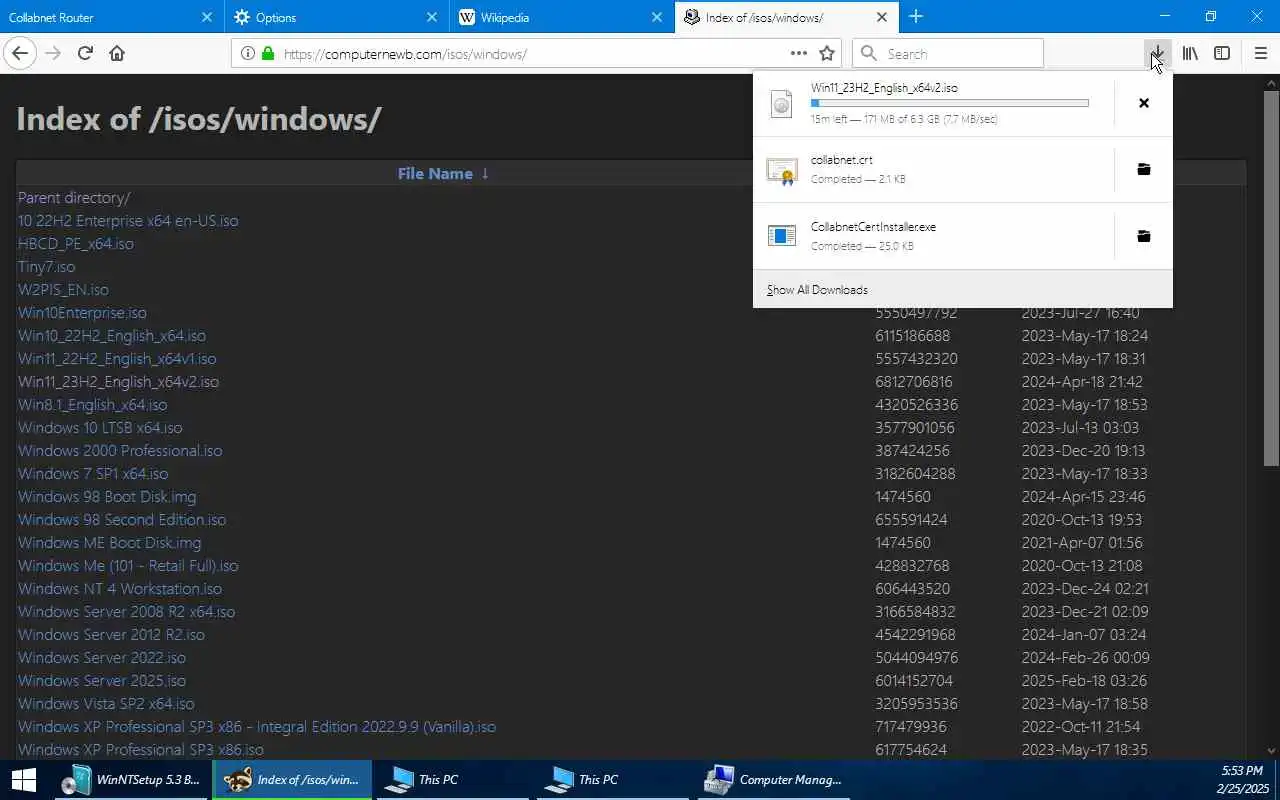Download Windows Vista SP2 x64.iso

tap(106, 704)
